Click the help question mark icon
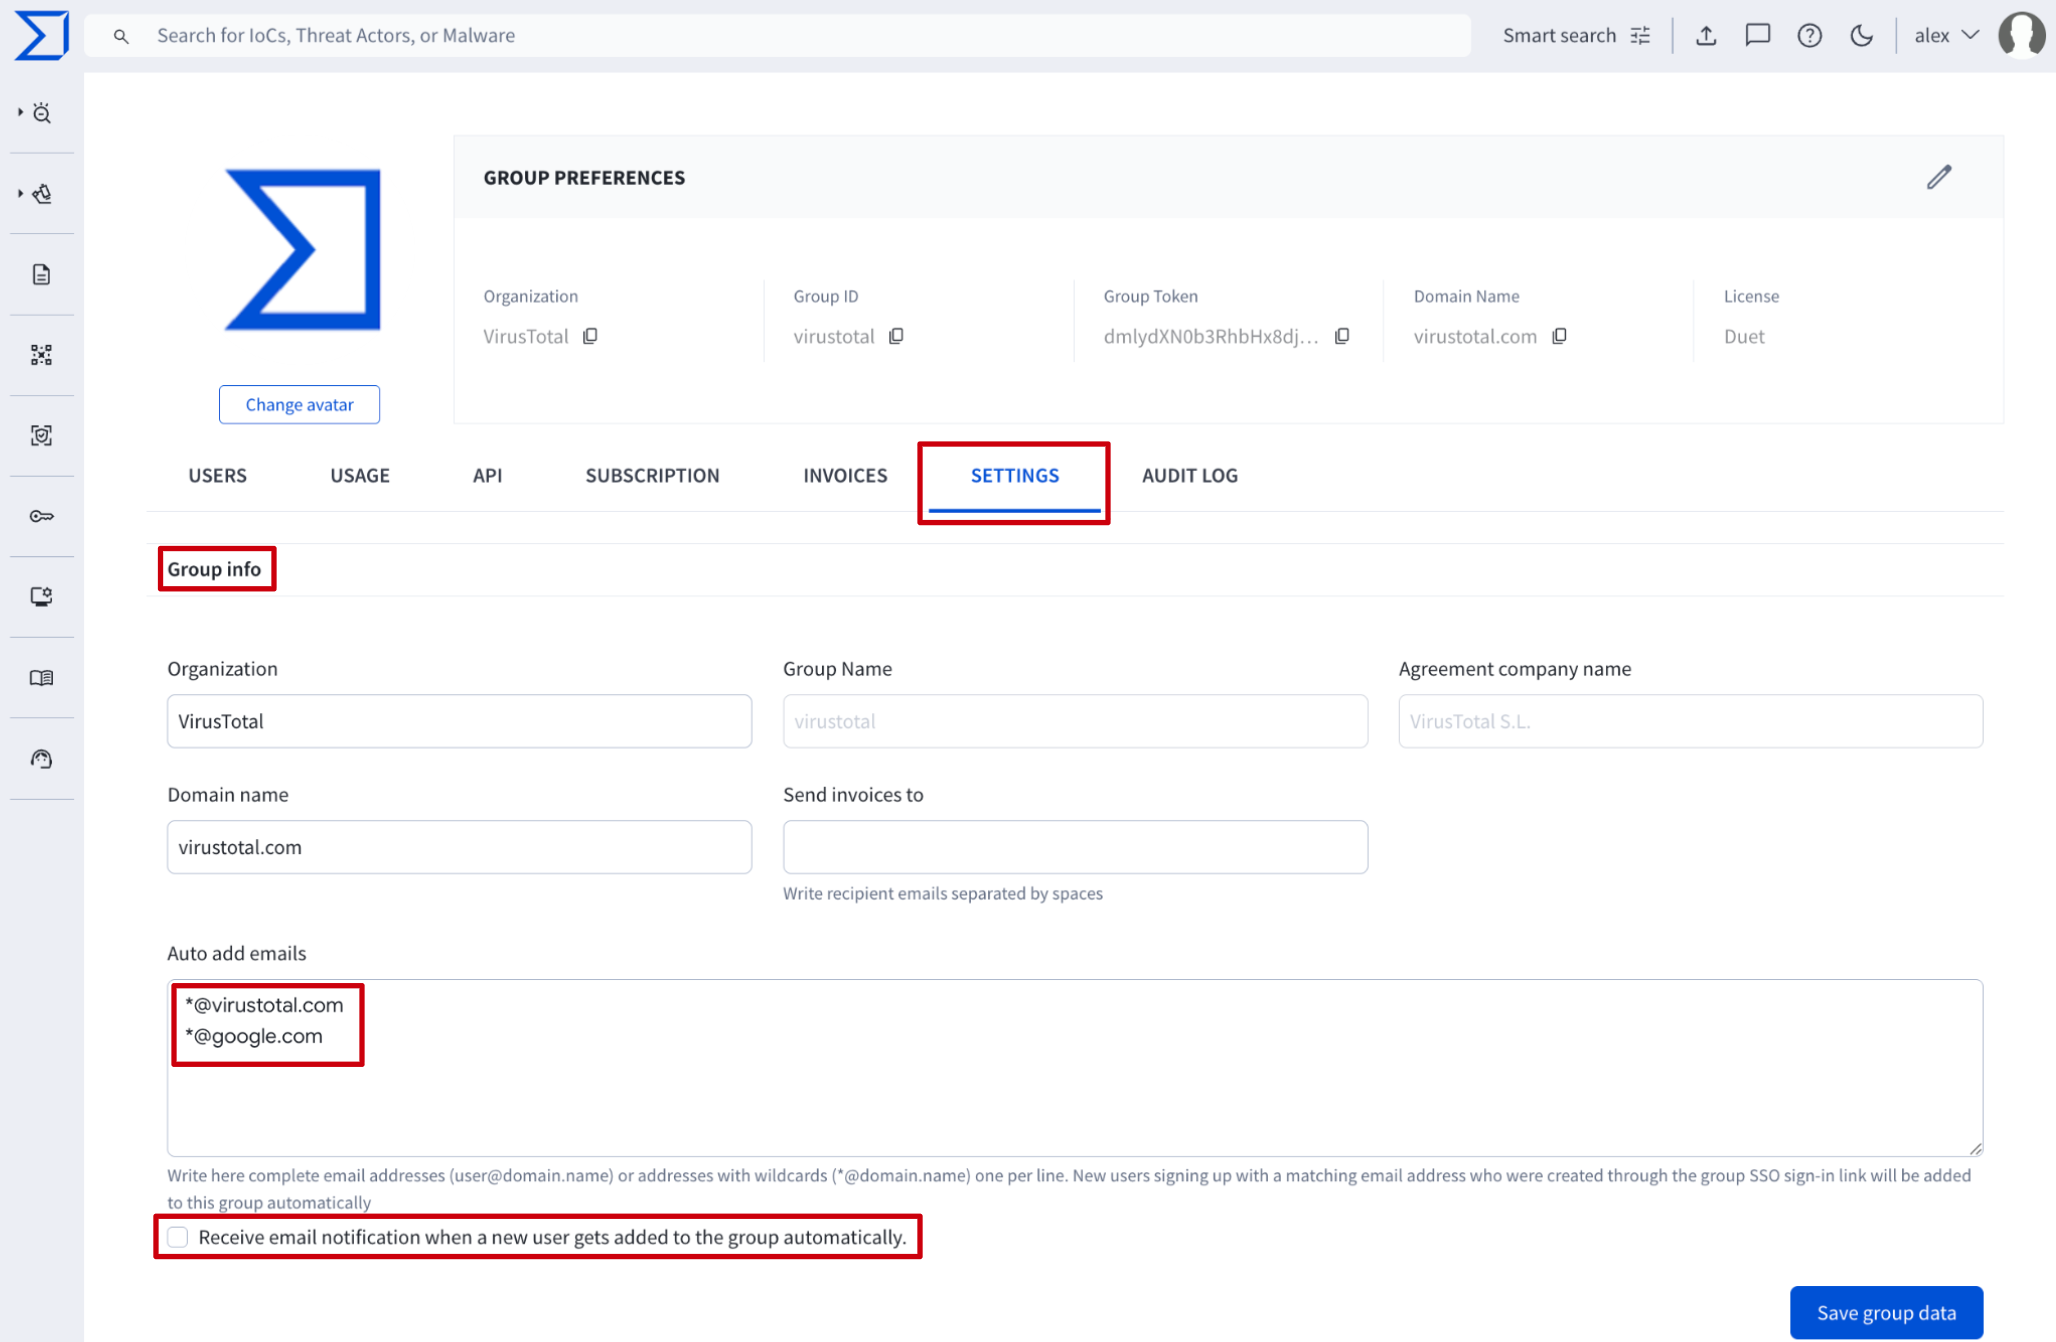The height and width of the screenshot is (1342, 2056). (1809, 36)
